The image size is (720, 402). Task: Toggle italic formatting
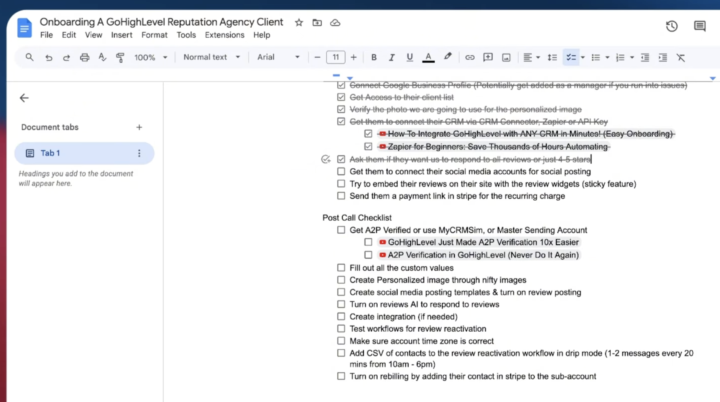click(392, 57)
